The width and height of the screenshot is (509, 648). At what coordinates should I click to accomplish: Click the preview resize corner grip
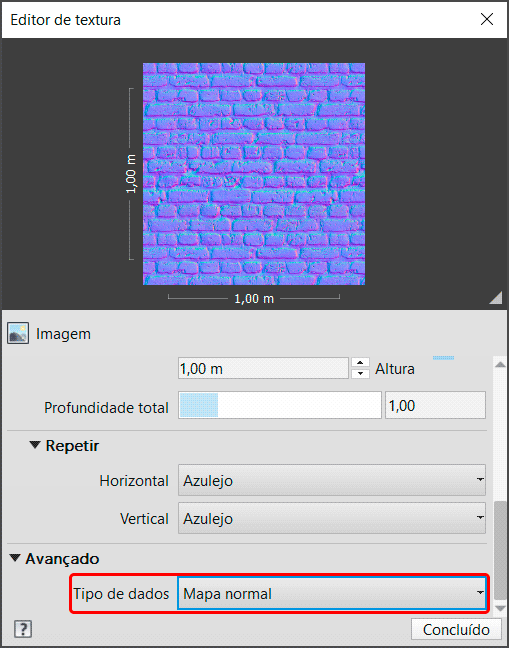(495, 298)
